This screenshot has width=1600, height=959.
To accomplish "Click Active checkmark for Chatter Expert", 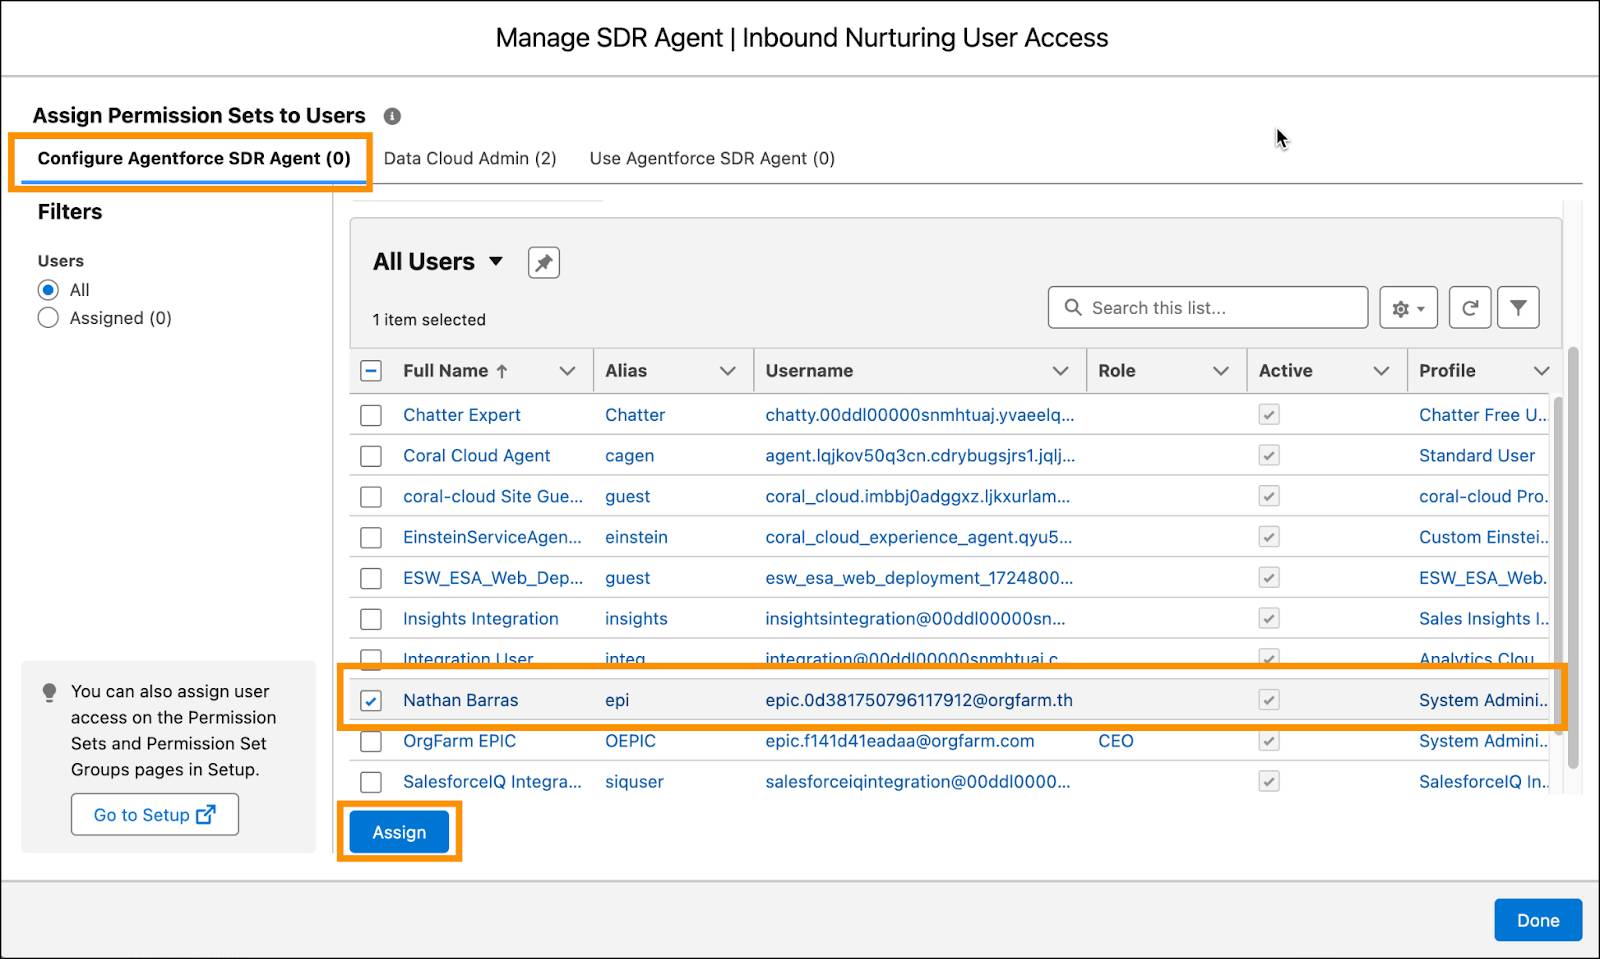I will pos(1269,415).
